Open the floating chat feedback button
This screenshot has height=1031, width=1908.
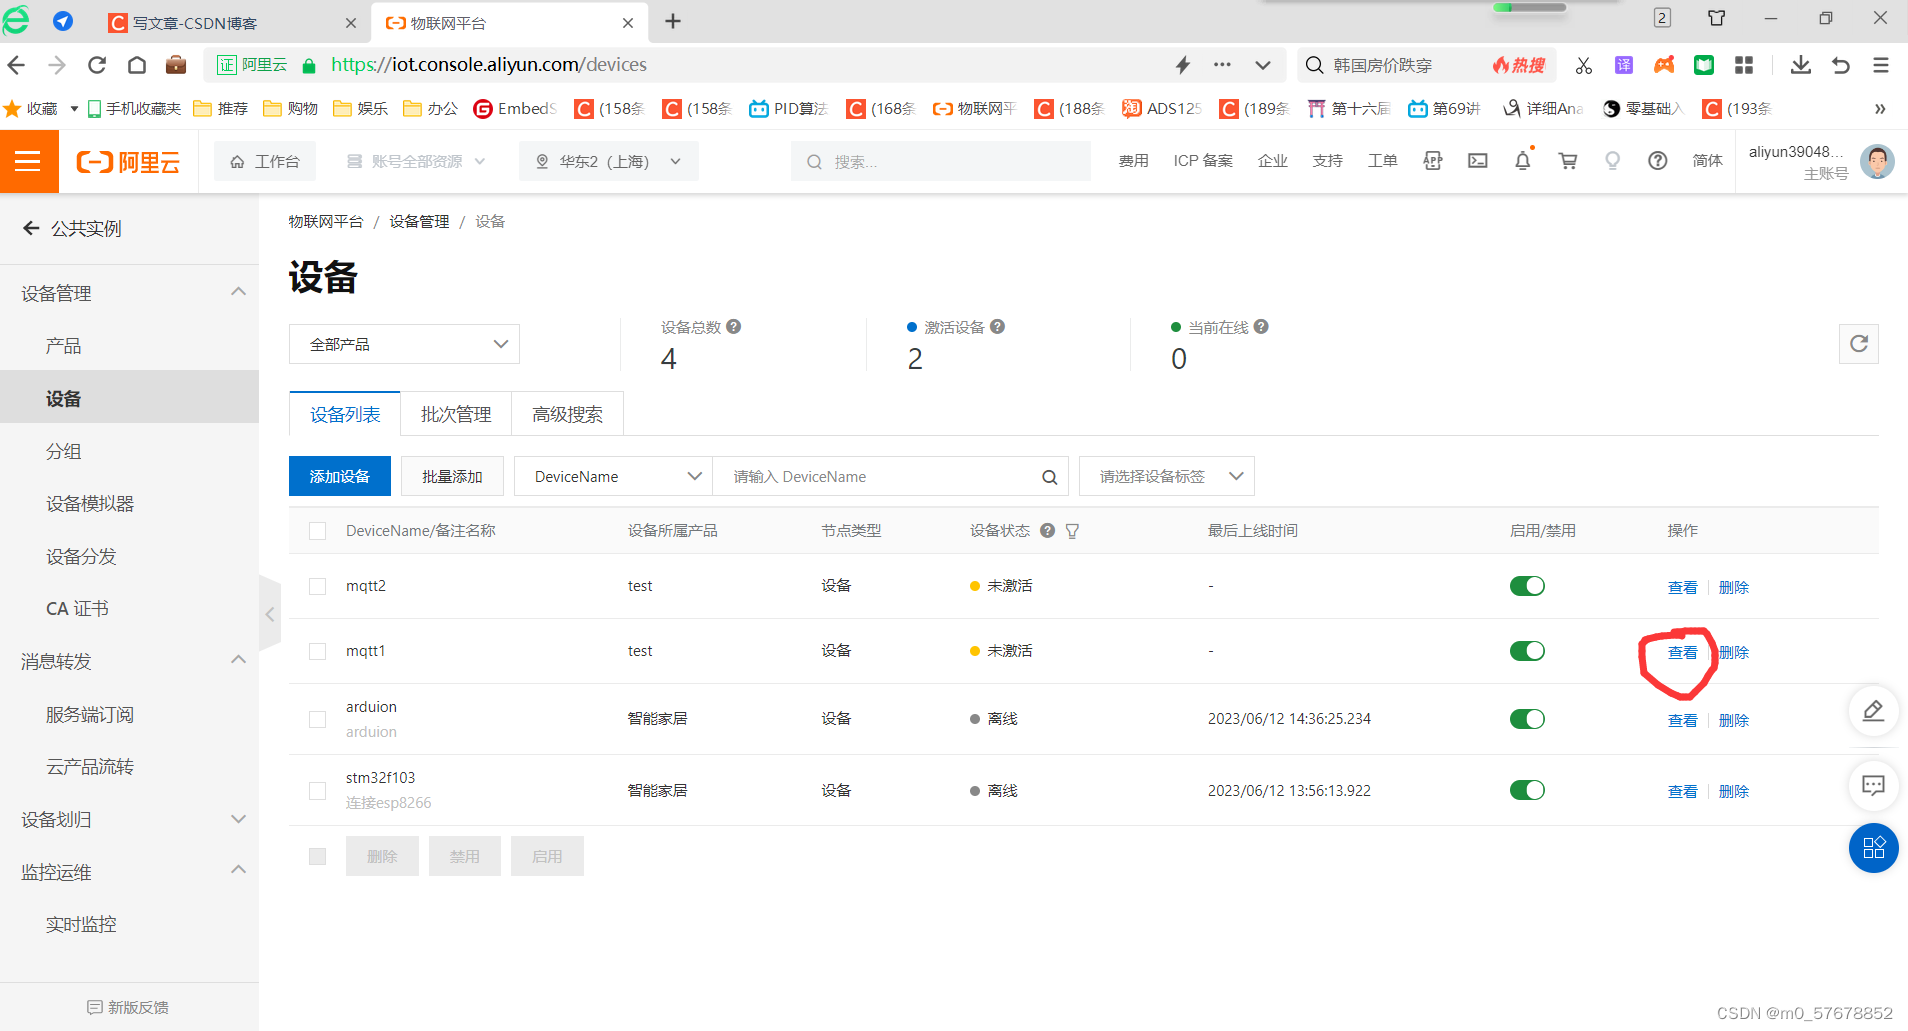click(1873, 785)
